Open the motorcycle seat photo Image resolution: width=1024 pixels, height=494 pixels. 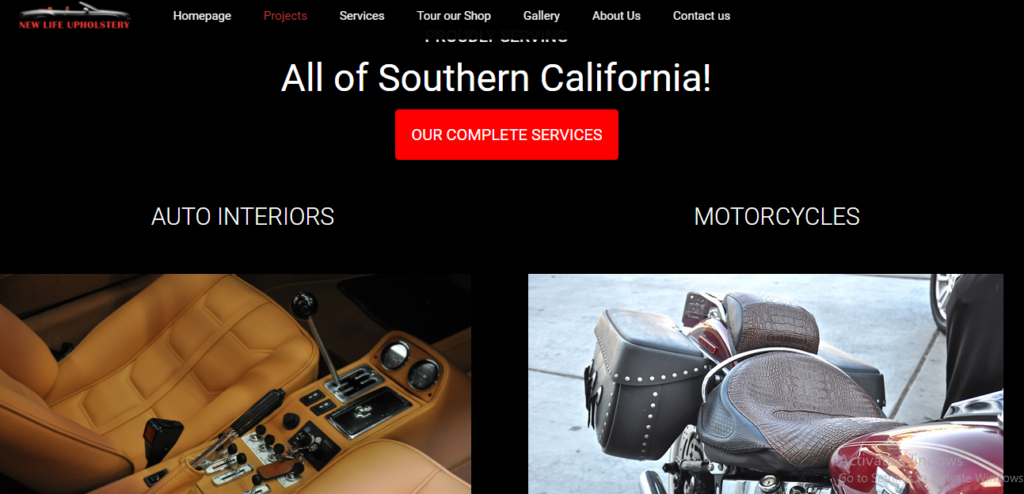[765, 384]
